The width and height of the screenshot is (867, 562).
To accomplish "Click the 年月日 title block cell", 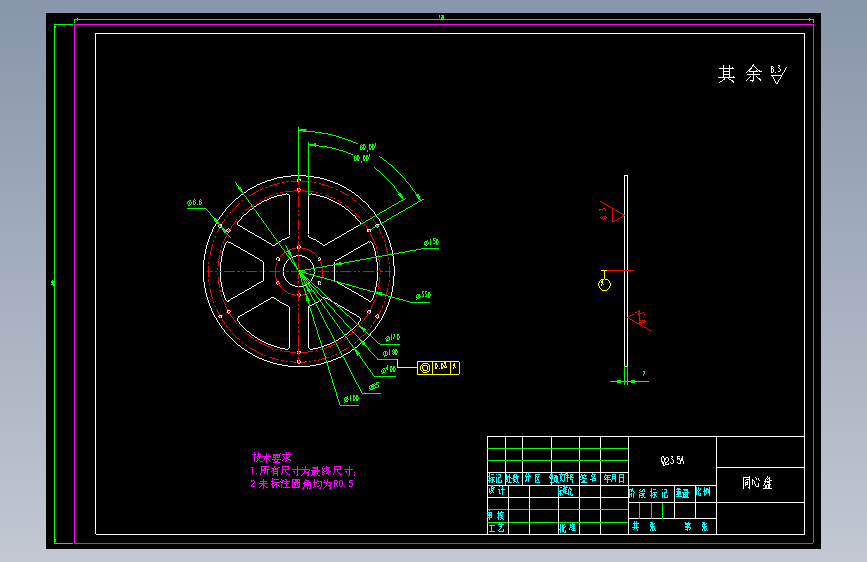I will [614, 478].
